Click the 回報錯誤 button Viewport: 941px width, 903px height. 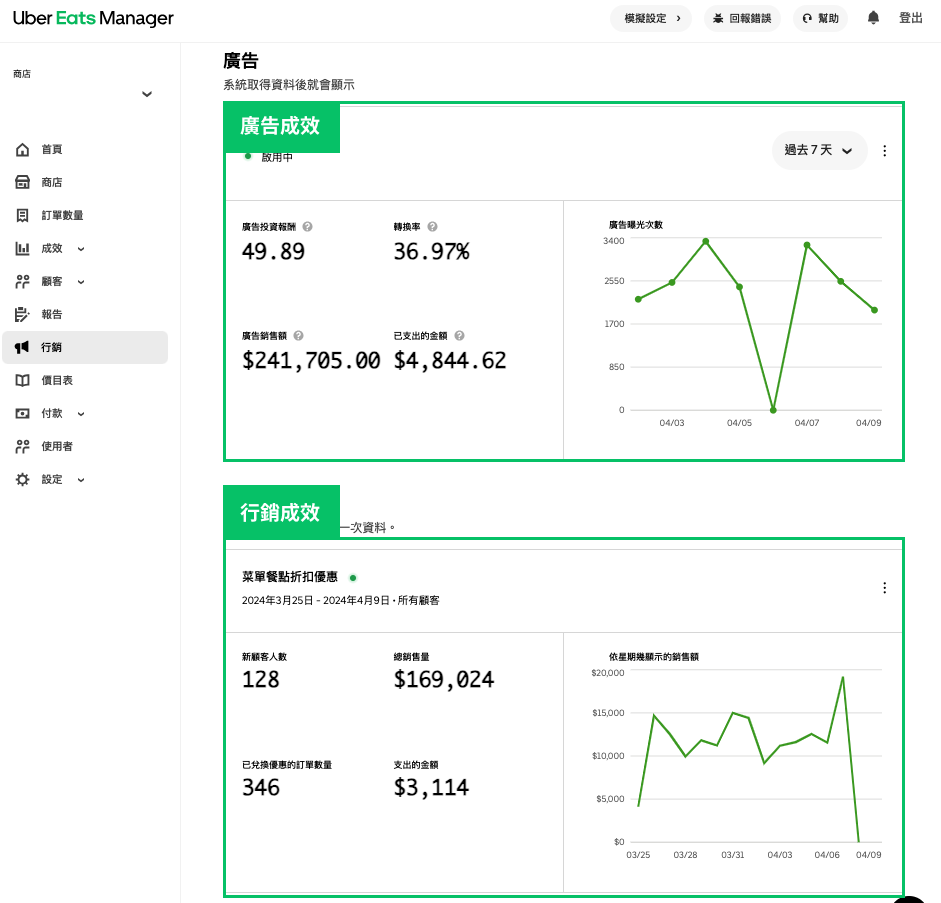point(742,18)
